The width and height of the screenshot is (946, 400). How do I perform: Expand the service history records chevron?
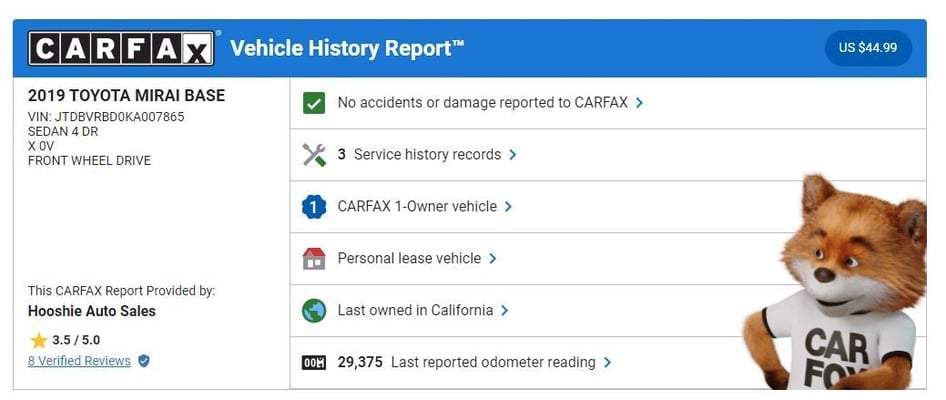coord(513,155)
